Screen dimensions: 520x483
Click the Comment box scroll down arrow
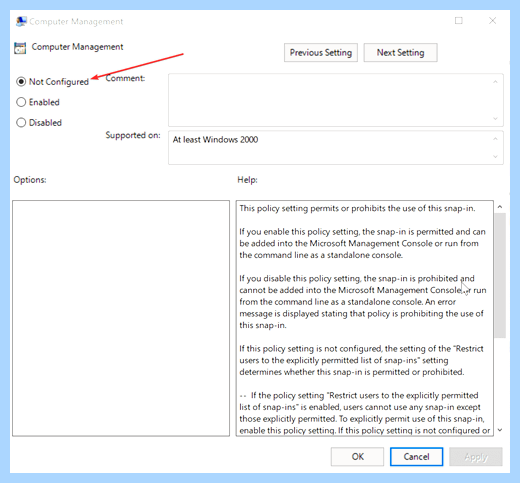(495, 118)
